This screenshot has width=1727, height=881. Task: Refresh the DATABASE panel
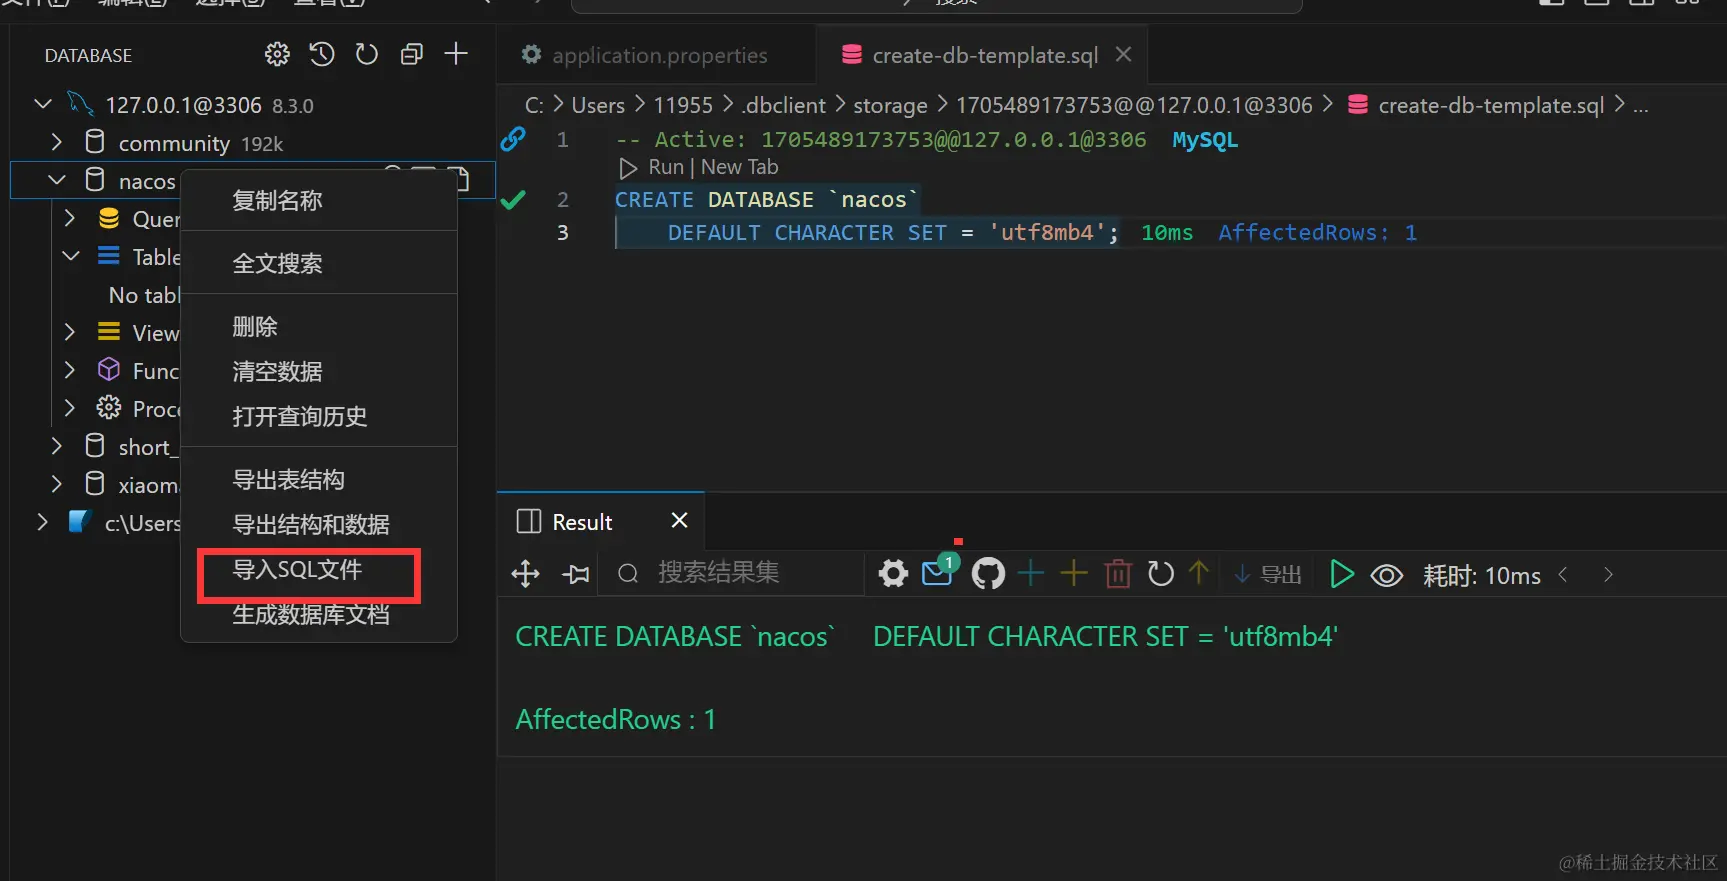pos(367,54)
